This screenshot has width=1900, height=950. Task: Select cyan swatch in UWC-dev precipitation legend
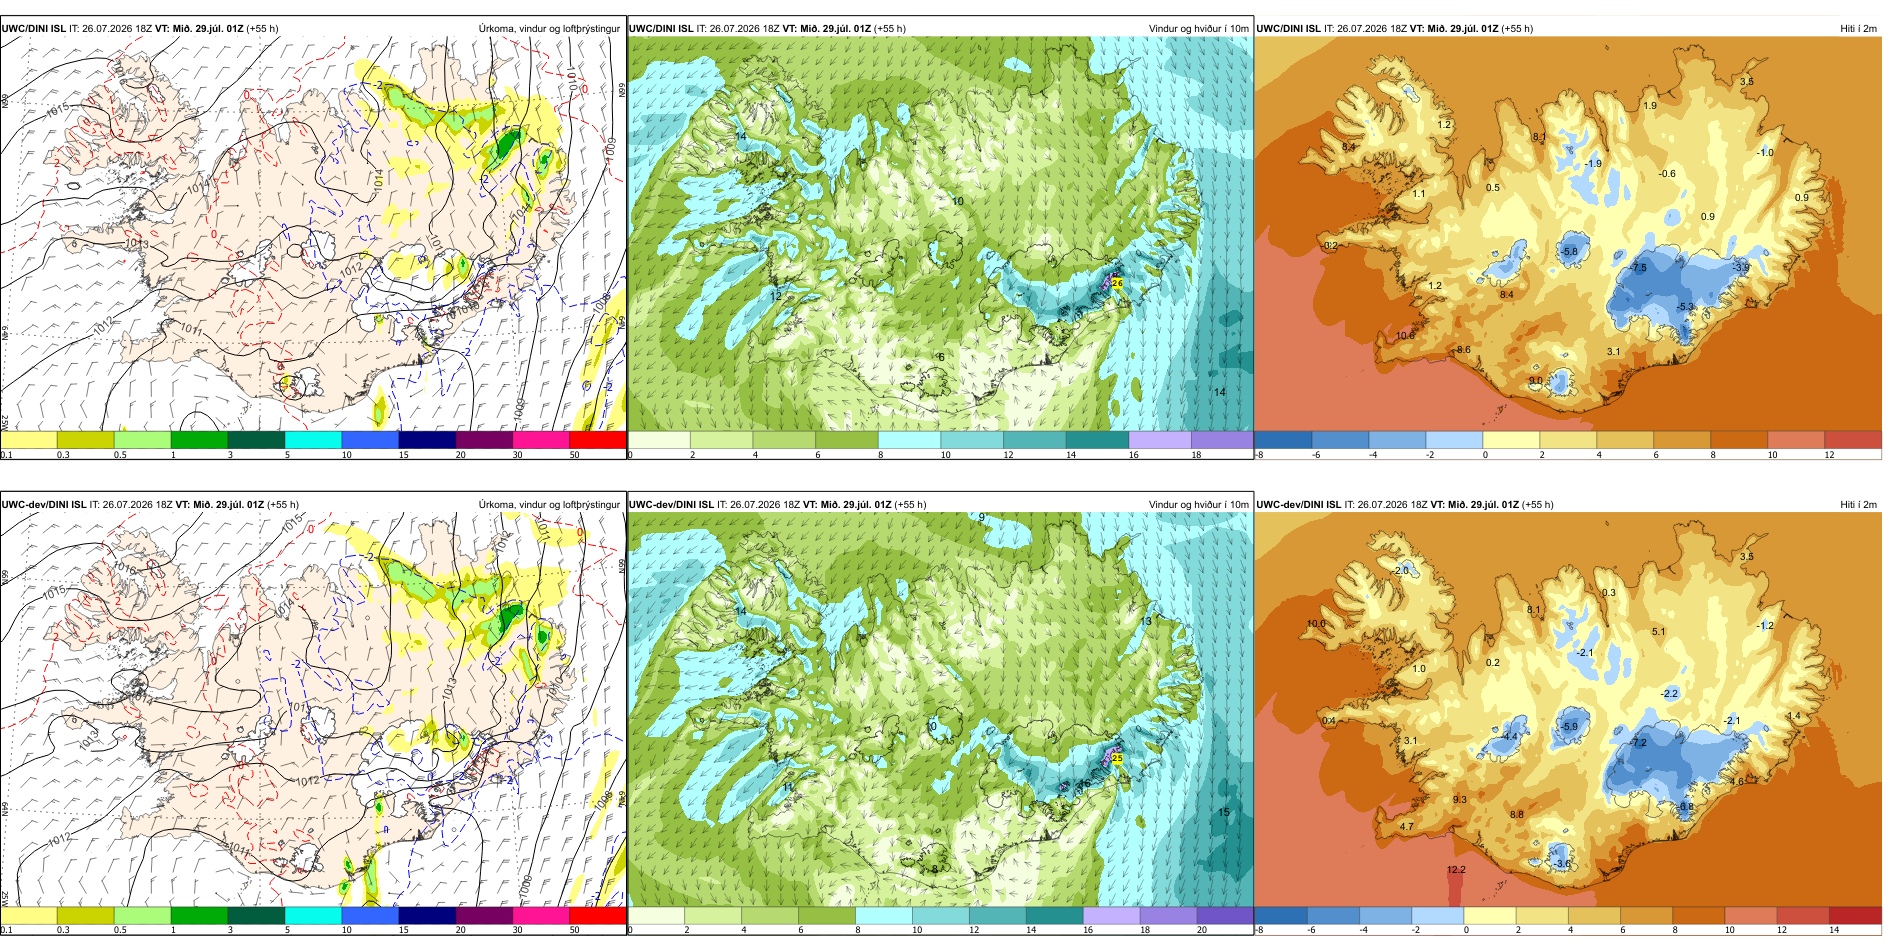click(x=313, y=915)
